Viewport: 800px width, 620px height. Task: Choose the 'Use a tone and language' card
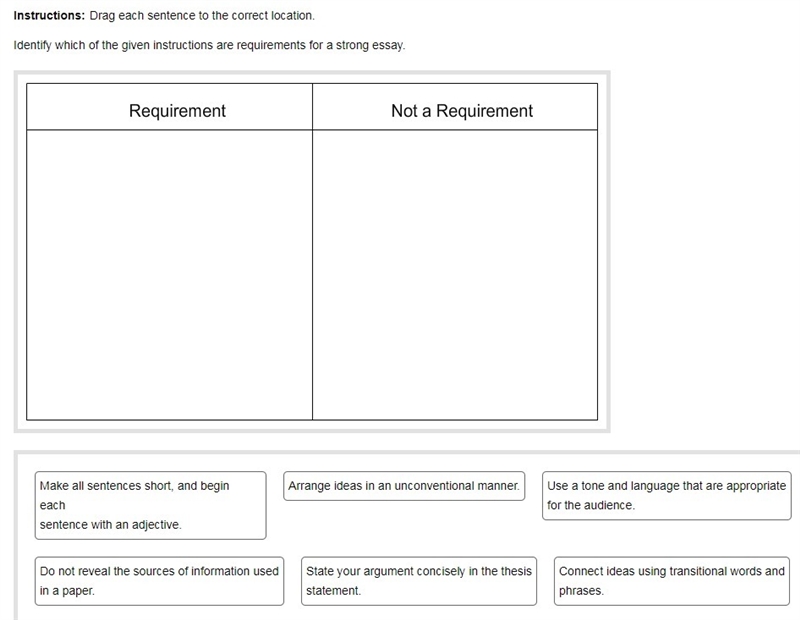pos(667,495)
